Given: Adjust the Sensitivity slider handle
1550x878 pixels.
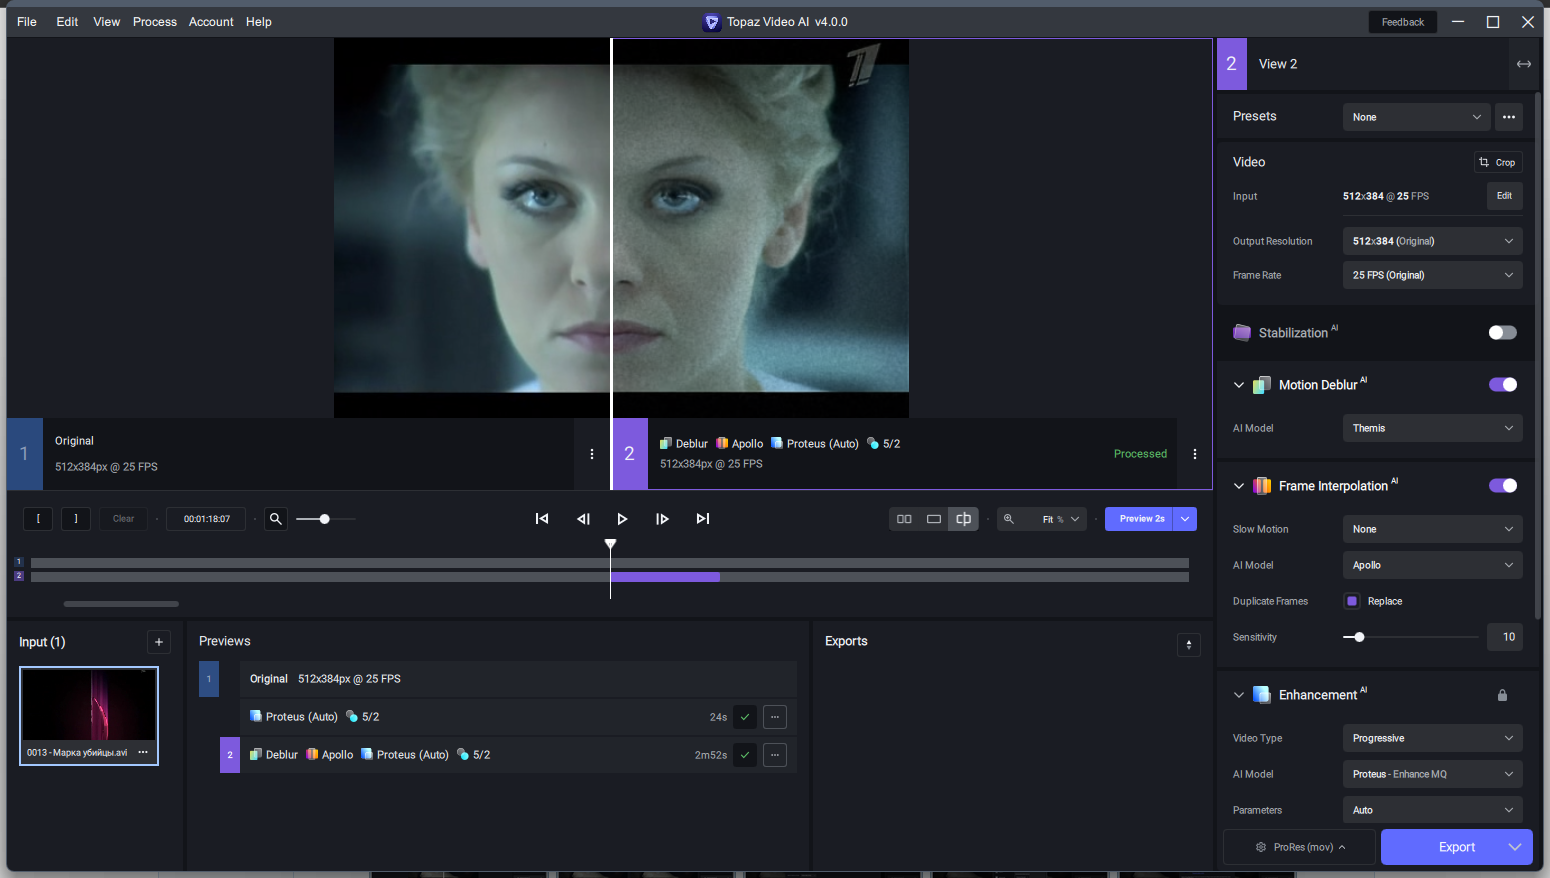Looking at the screenshot, I should coord(1359,637).
